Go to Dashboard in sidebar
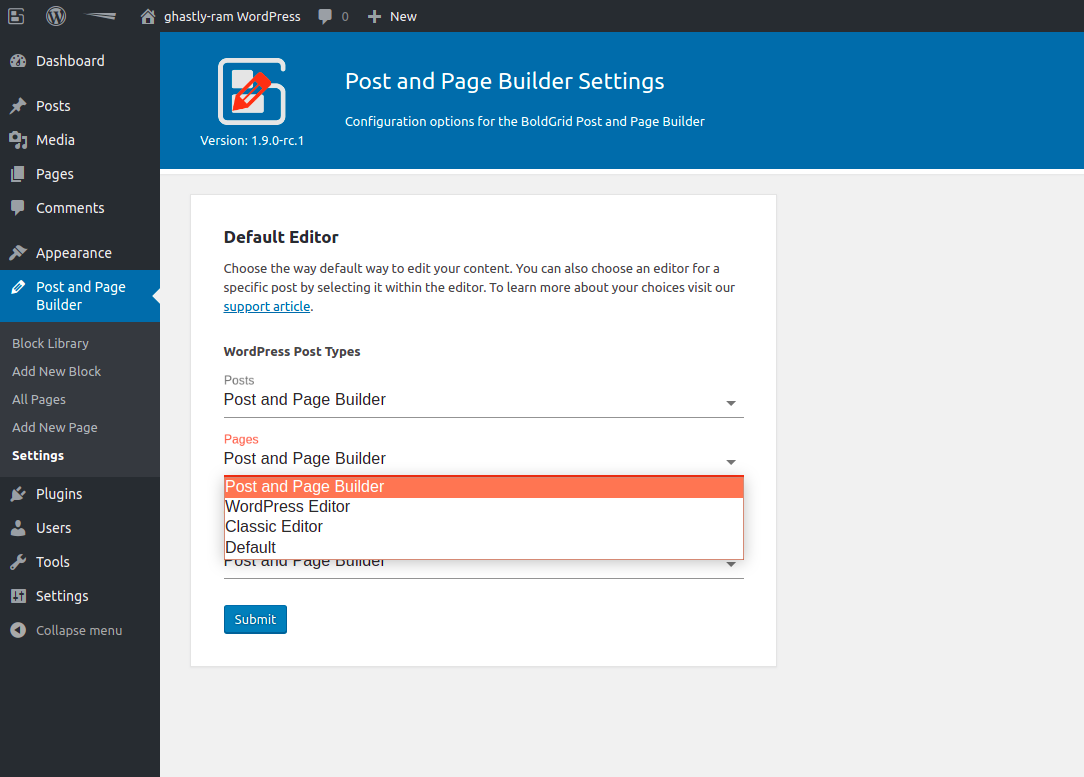This screenshot has height=777, width=1084. 71,61
